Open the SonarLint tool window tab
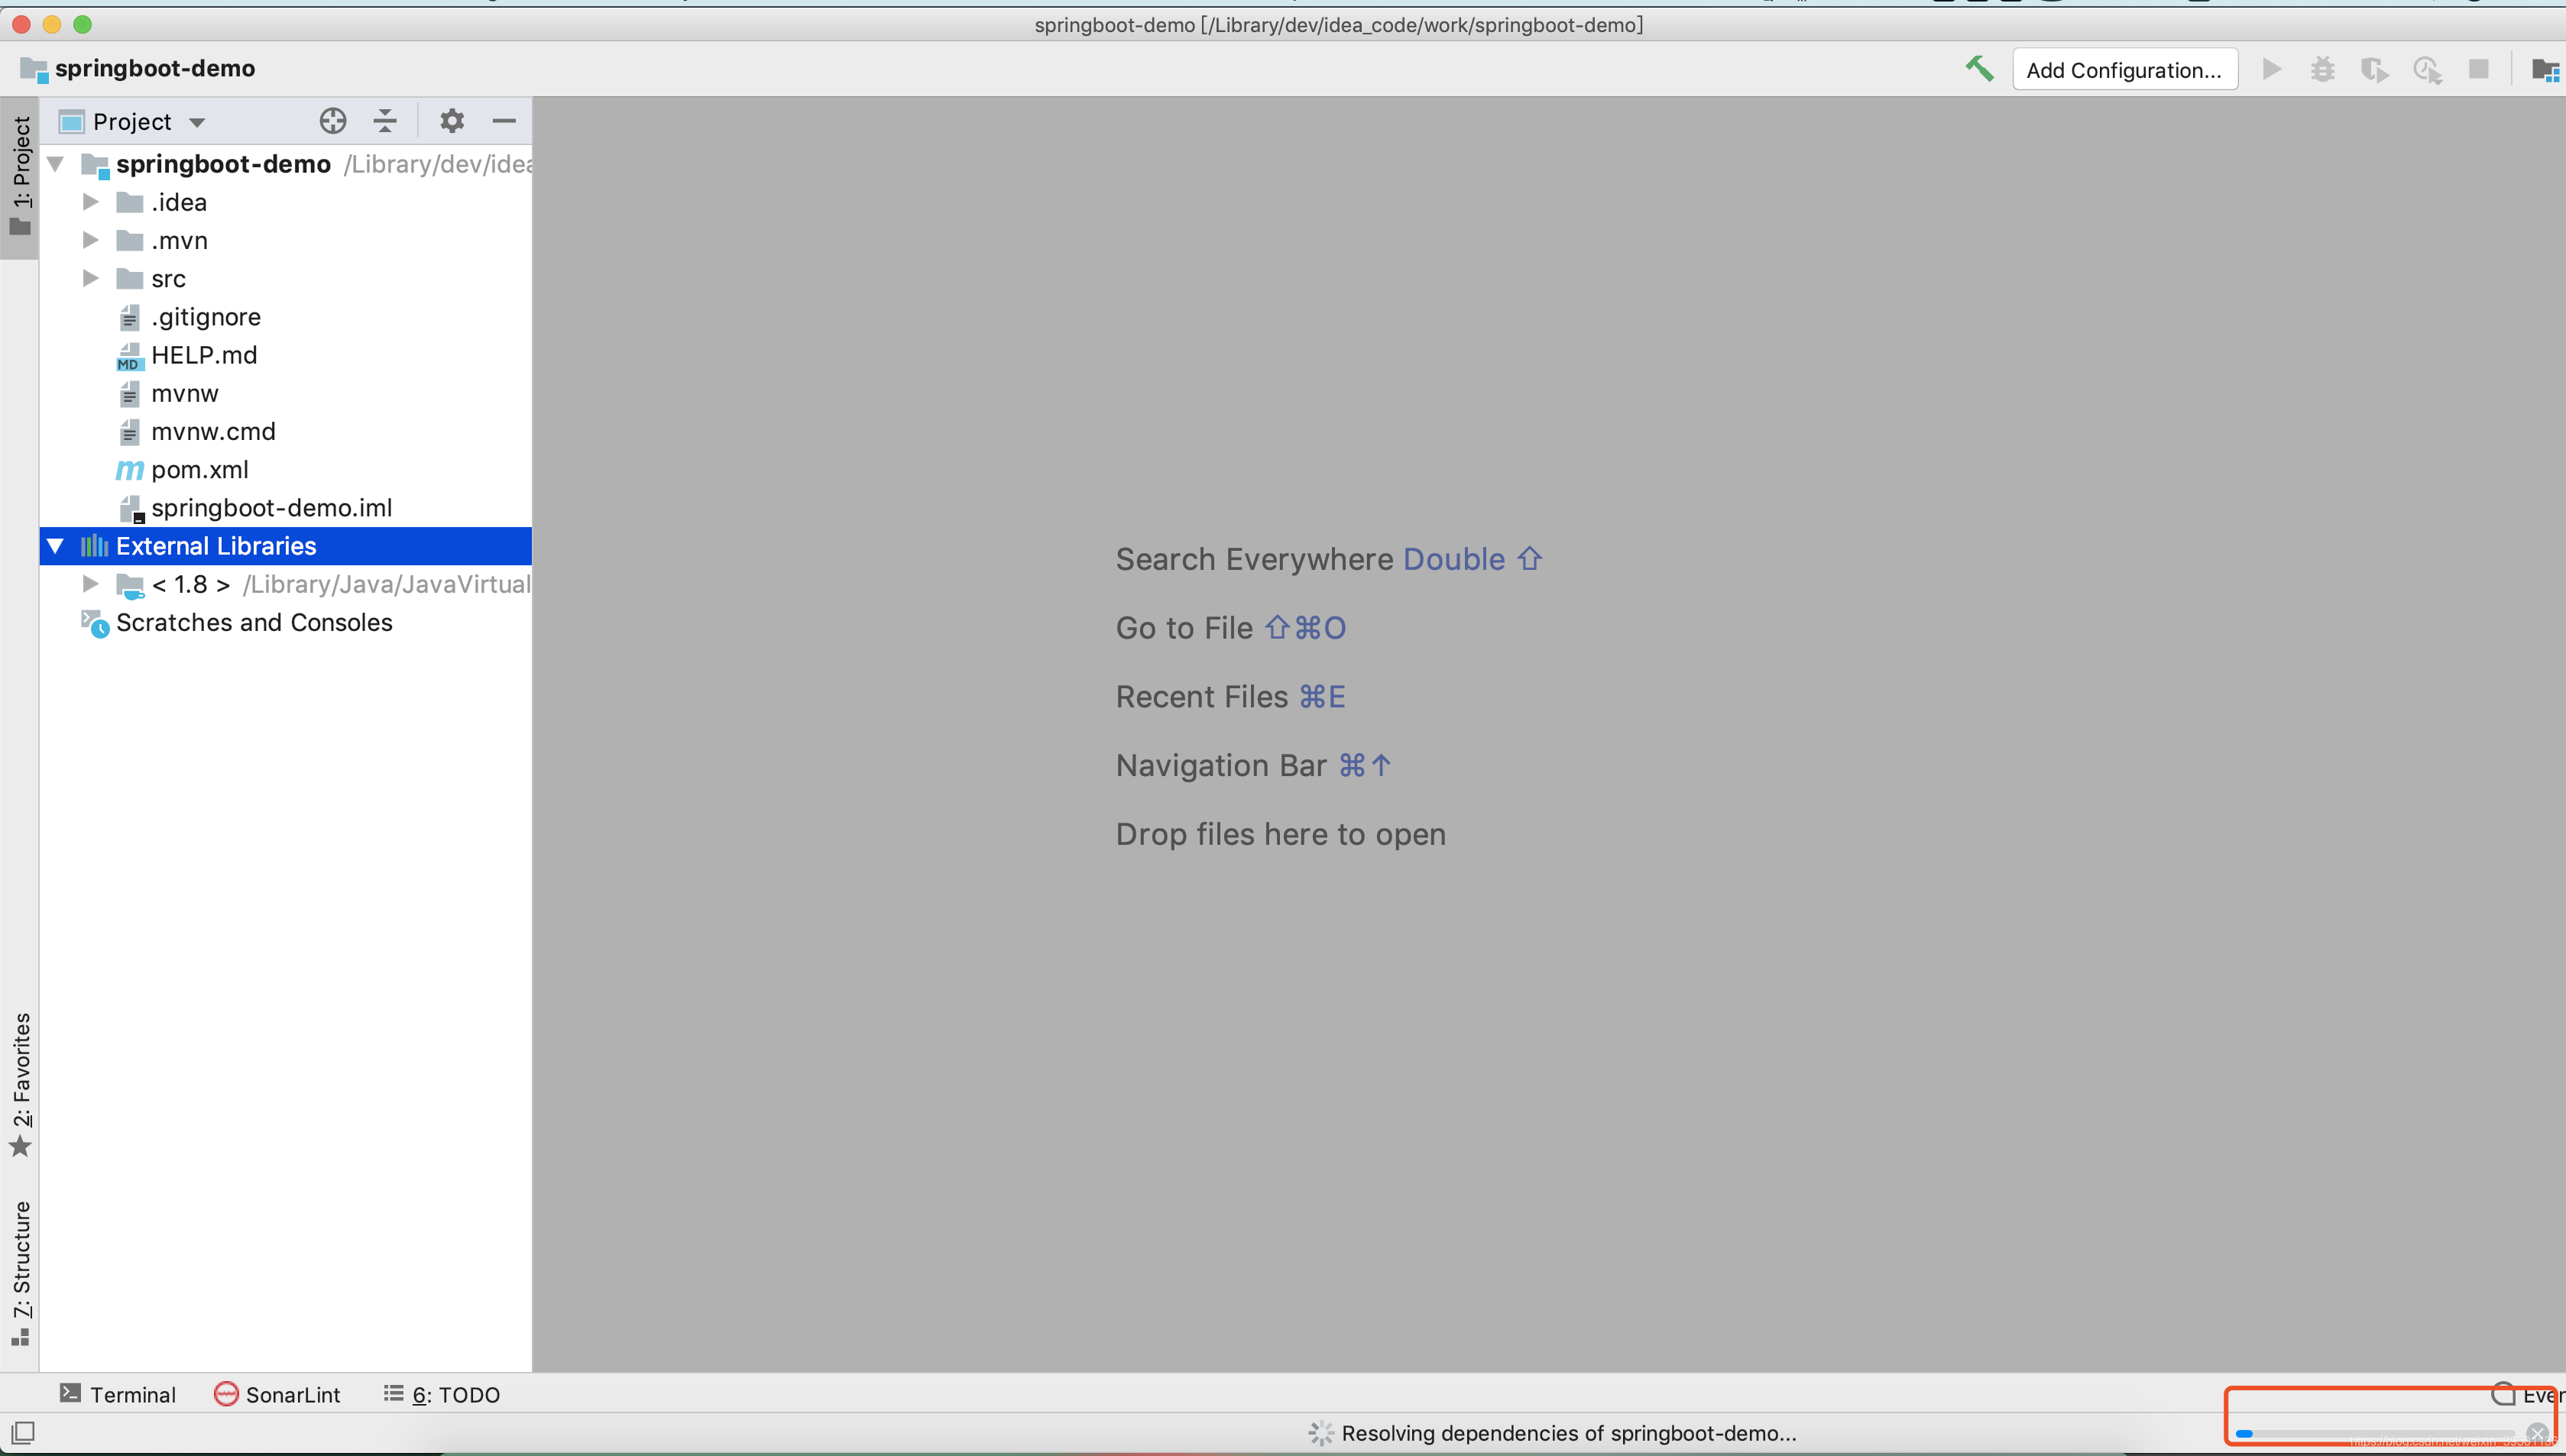Image resolution: width=2566 pixels, height=1456 pixels. pos(277,1394)
